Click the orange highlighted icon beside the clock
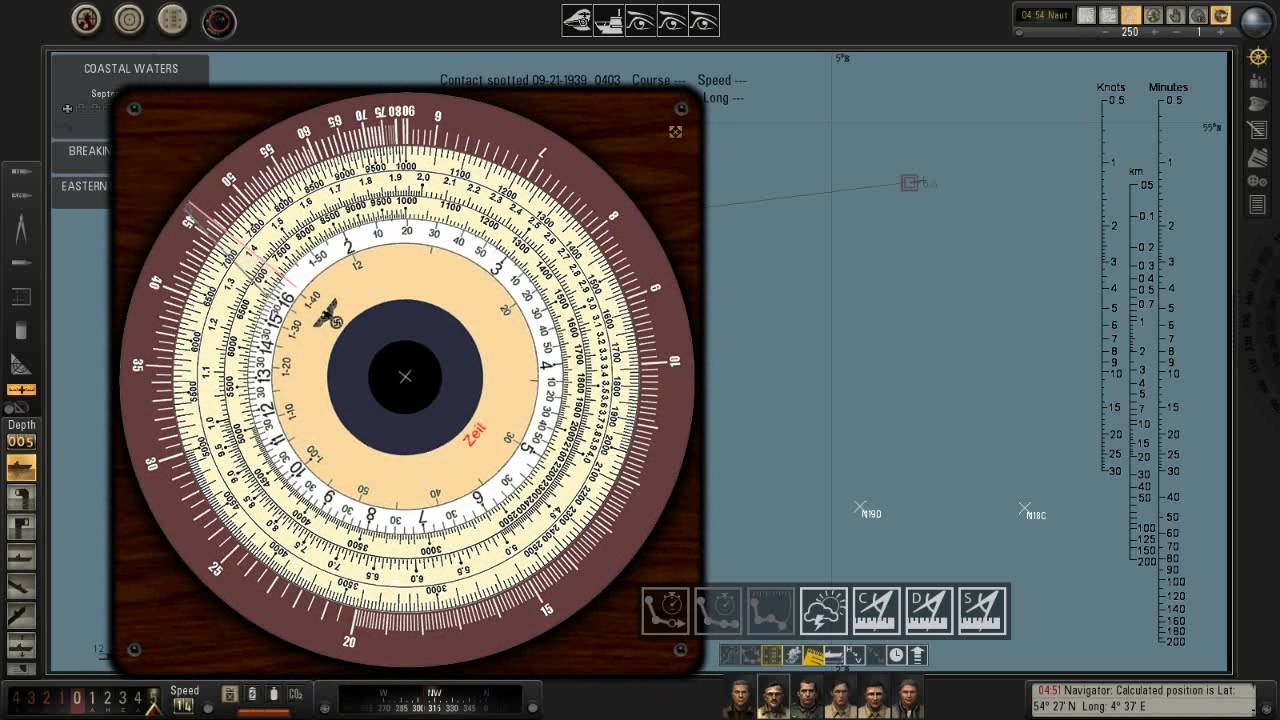This screenshot has width=1280, height=720. coord(1131,15)
